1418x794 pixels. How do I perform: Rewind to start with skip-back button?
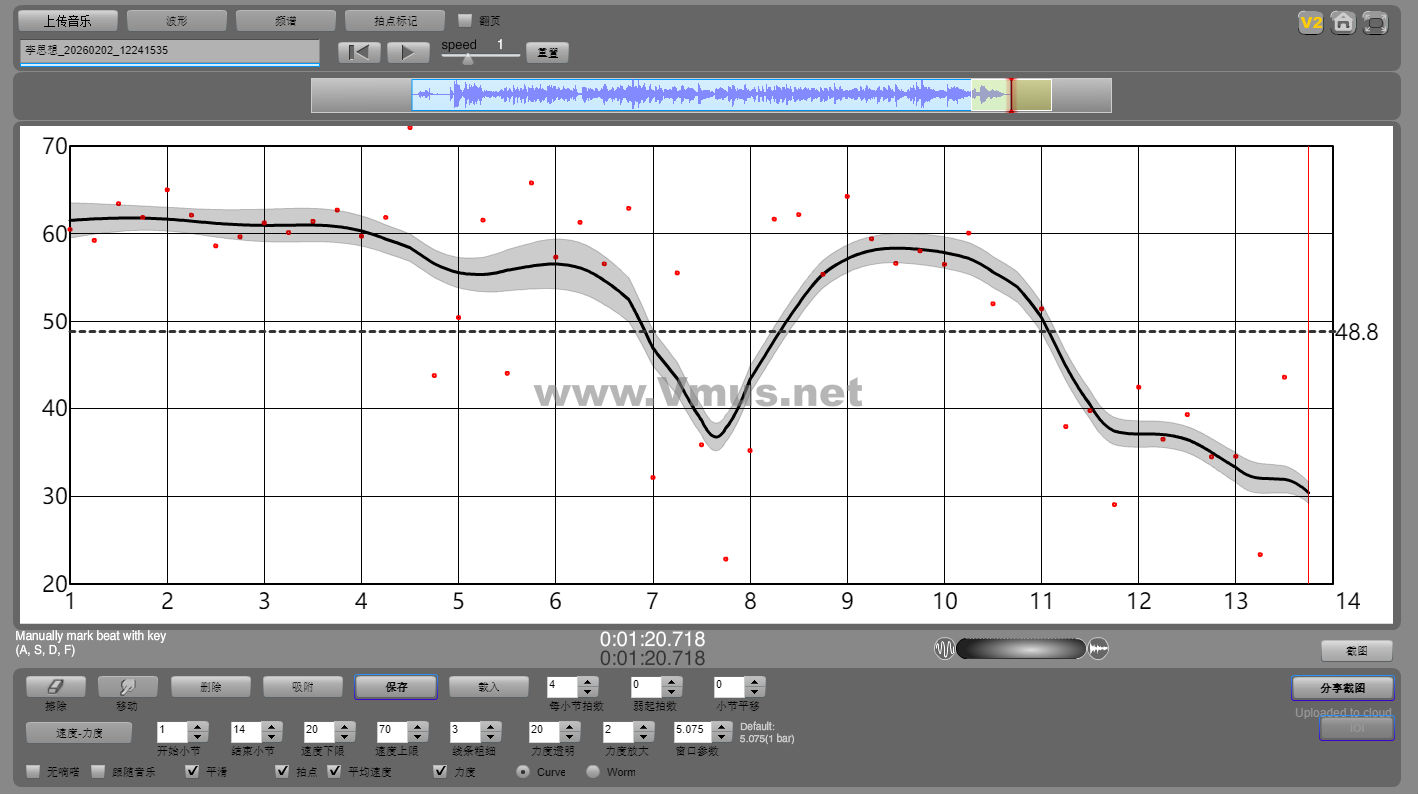(x=359, y=53)
